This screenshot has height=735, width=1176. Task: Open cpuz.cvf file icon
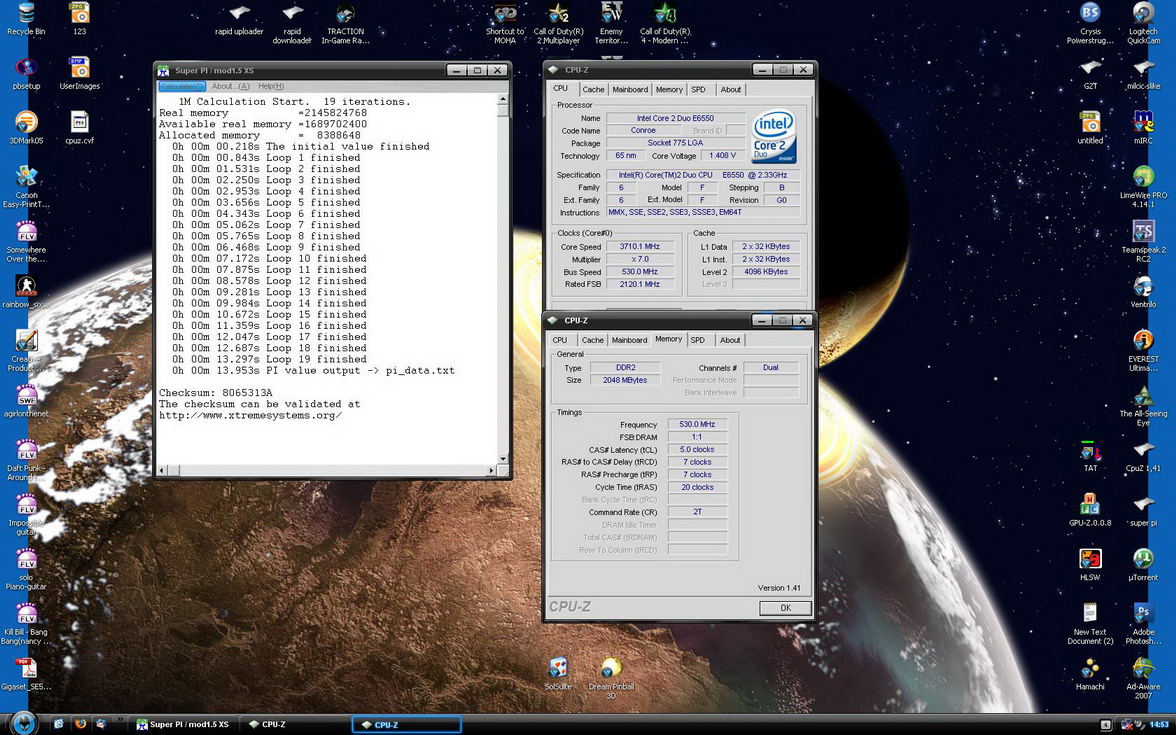coord(80,128)
